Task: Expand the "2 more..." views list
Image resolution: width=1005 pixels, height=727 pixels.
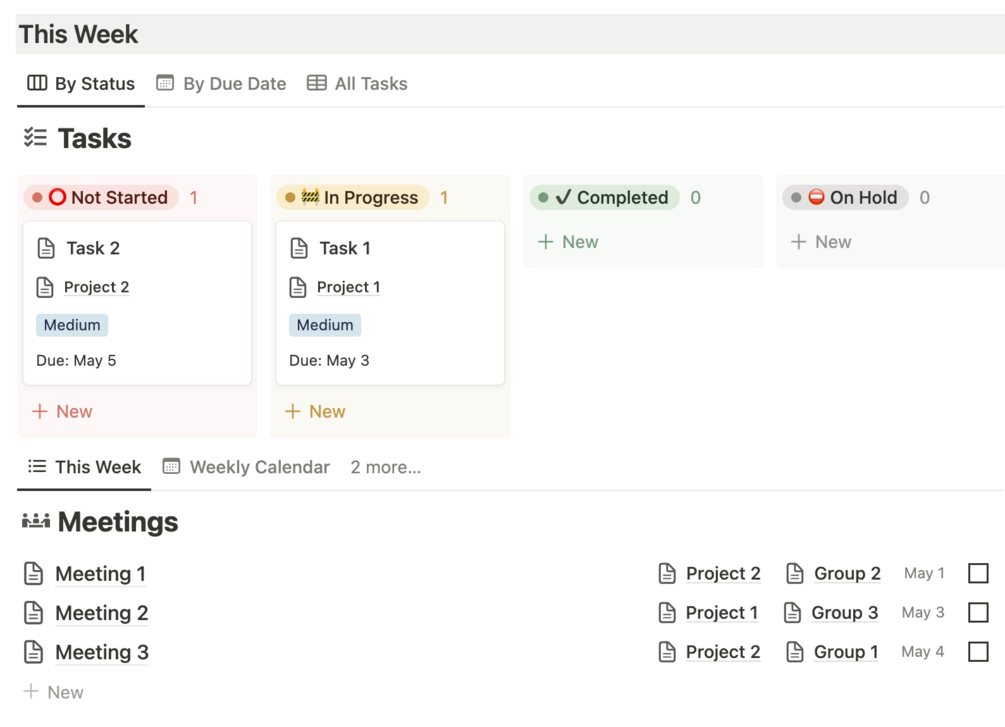Action: [385, 467]
